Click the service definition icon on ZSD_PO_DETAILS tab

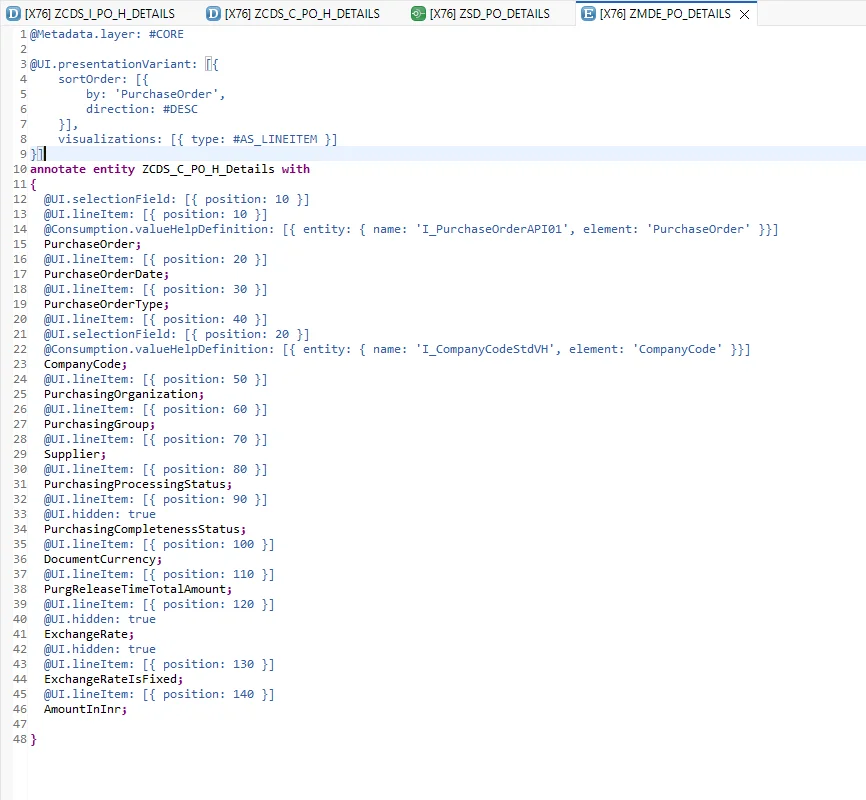(418, 14)
